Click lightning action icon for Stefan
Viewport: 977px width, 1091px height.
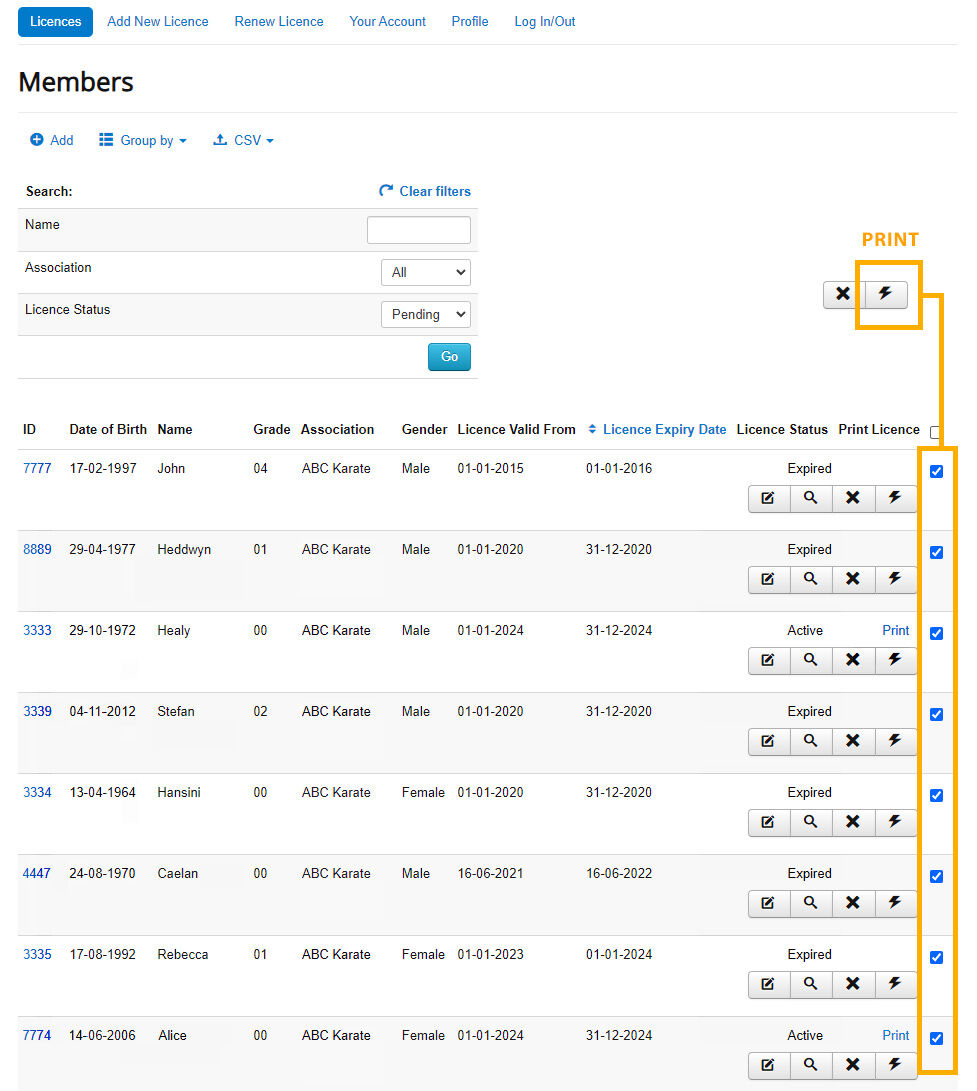click(x=895, y=741)
